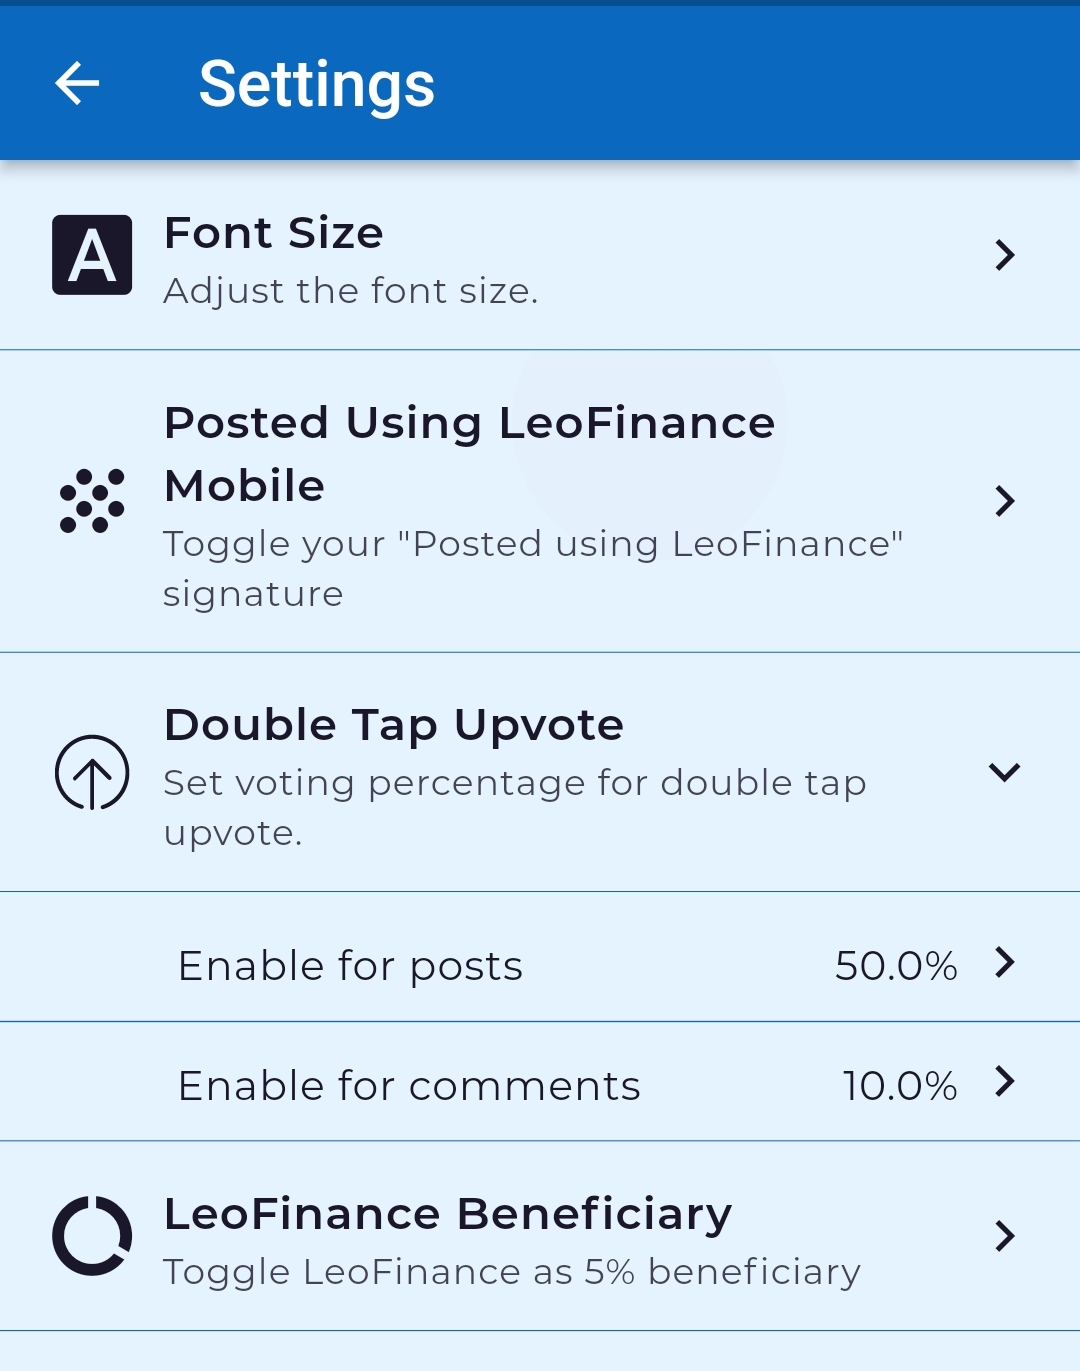Select the Font Size title
This screenshot has height=1371, width=1080.
click(x=273, y=233)
